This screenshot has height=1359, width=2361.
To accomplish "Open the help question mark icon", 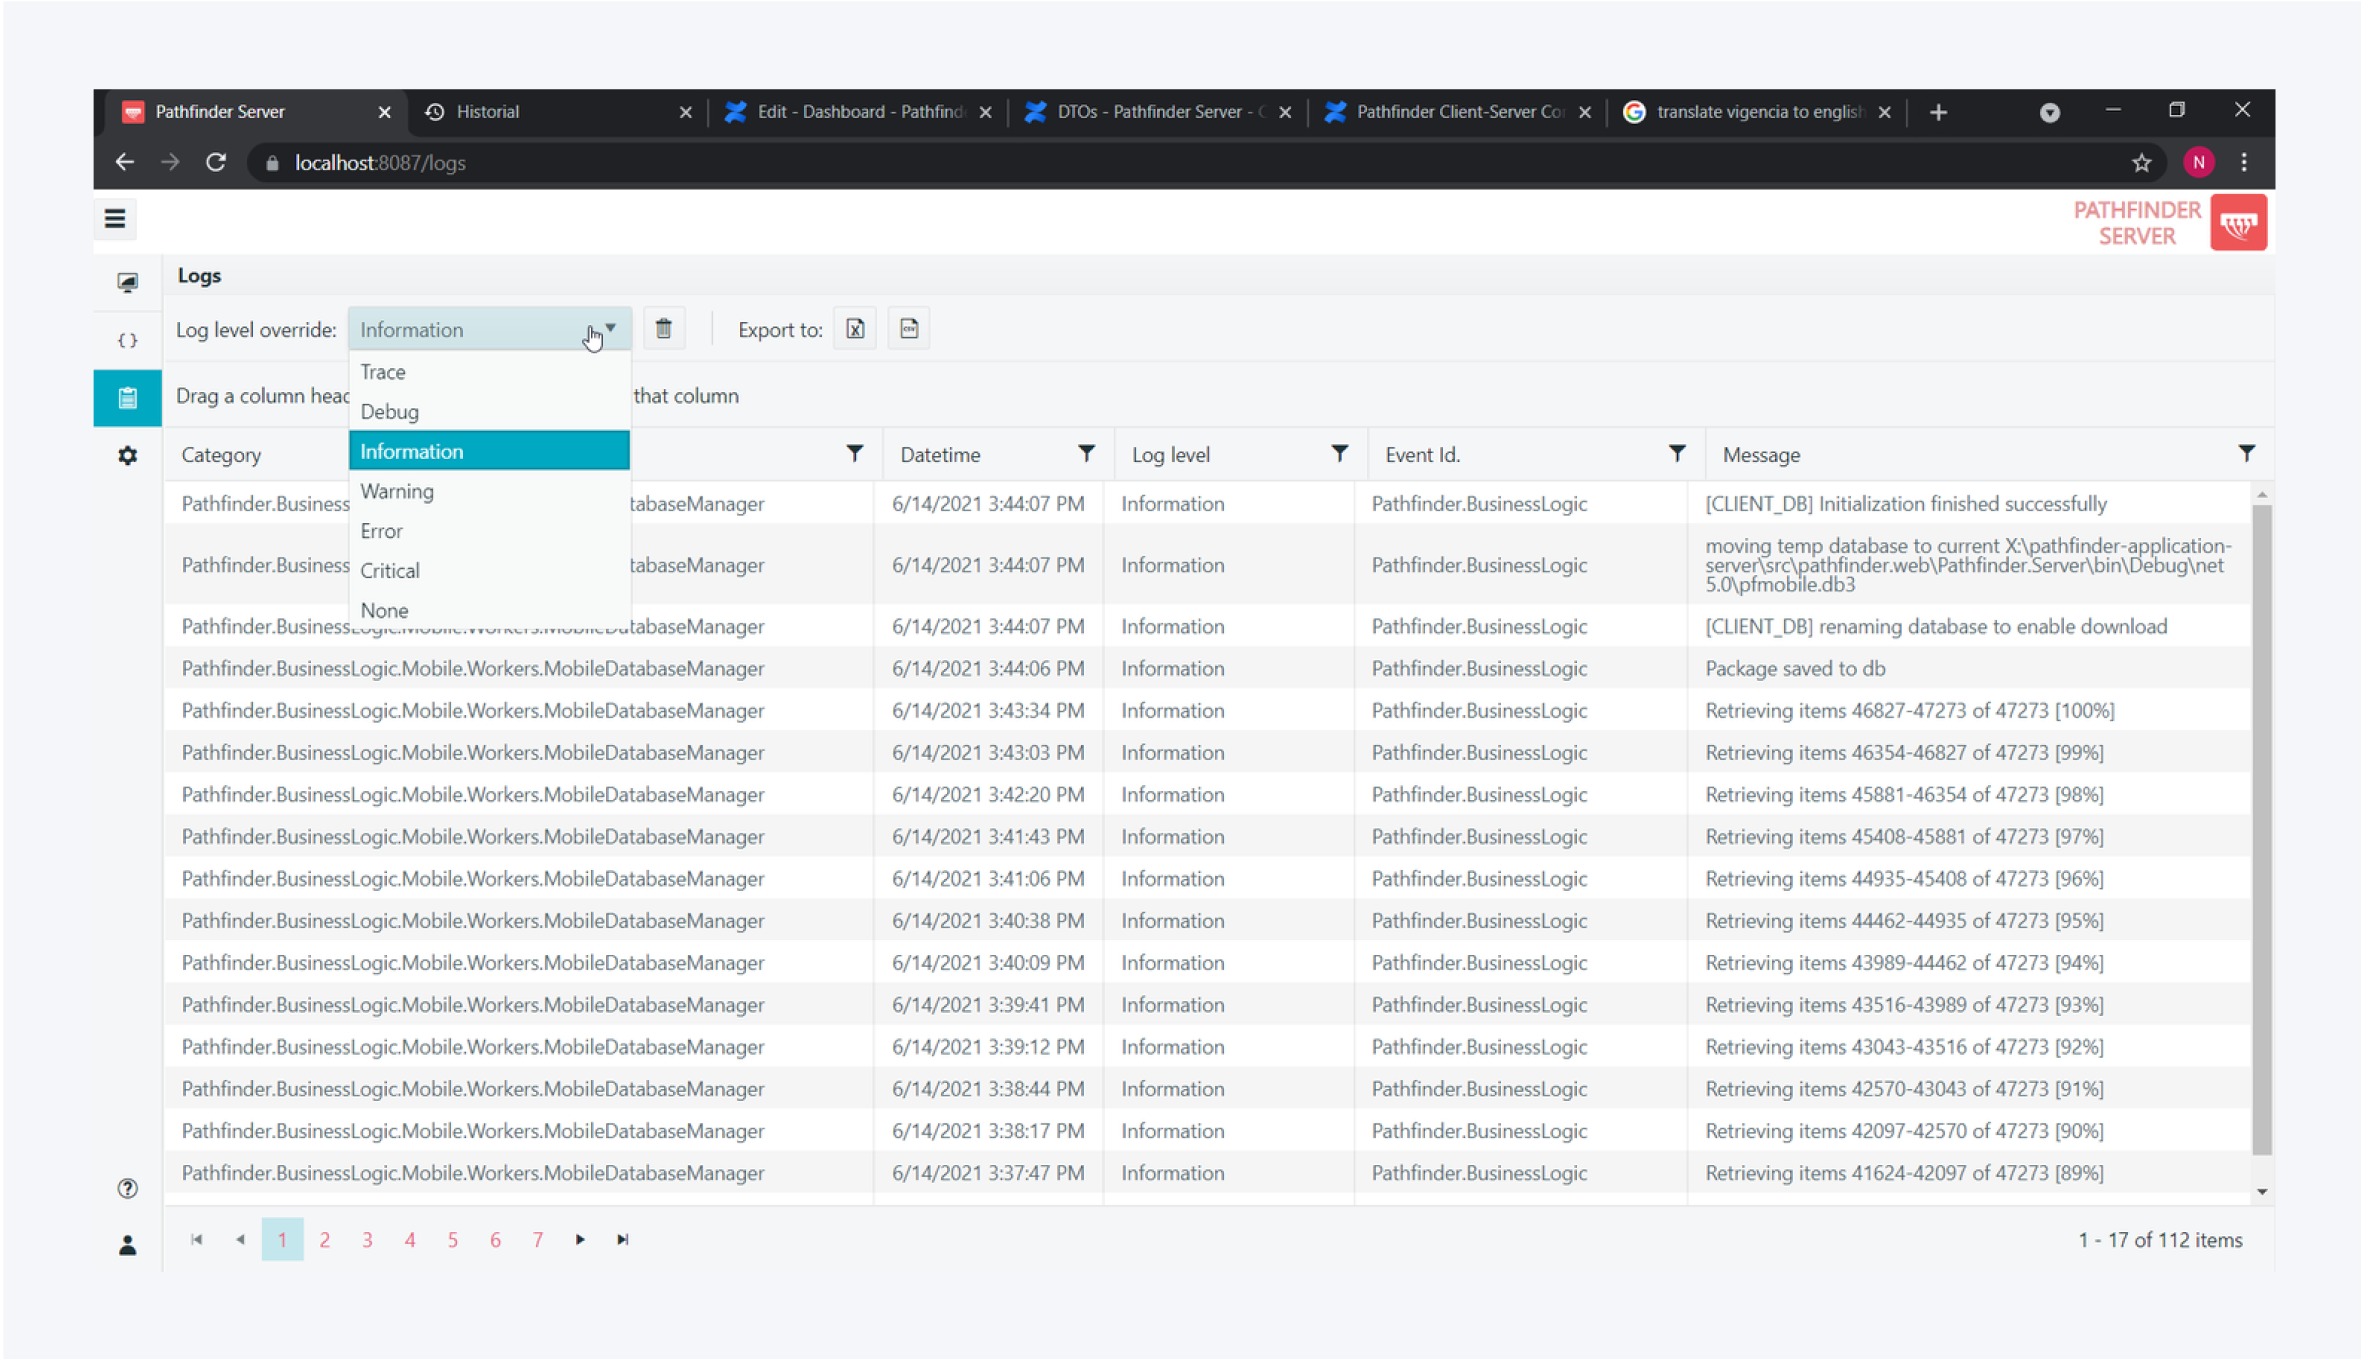I will point(127,1188).
